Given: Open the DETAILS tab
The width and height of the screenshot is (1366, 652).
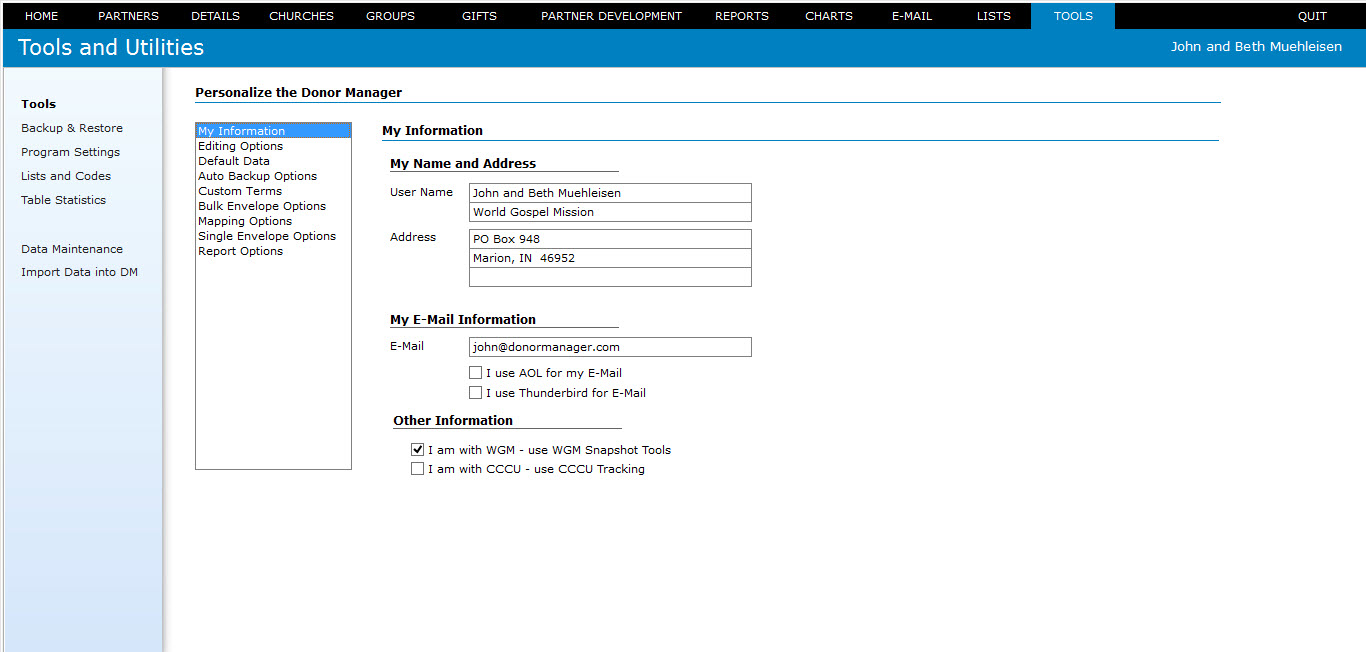Looking at the screenshot, I should click(215, 16).
